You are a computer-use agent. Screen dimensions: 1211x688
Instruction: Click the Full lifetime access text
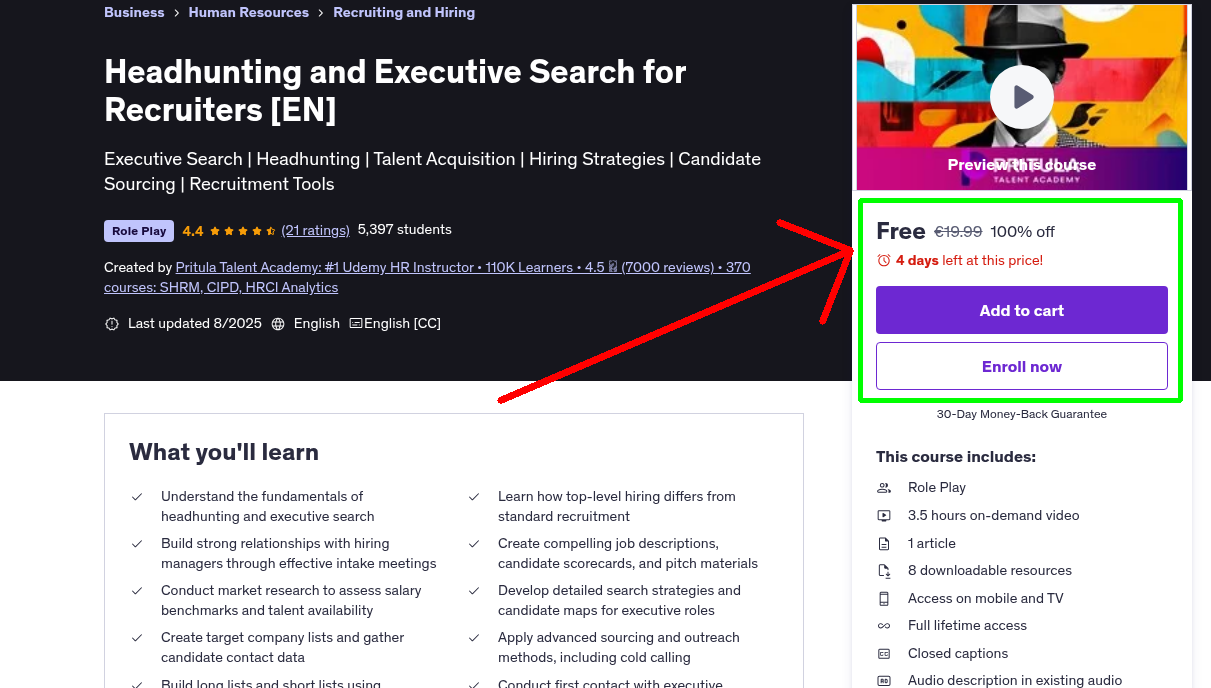(x=968, y=626)
